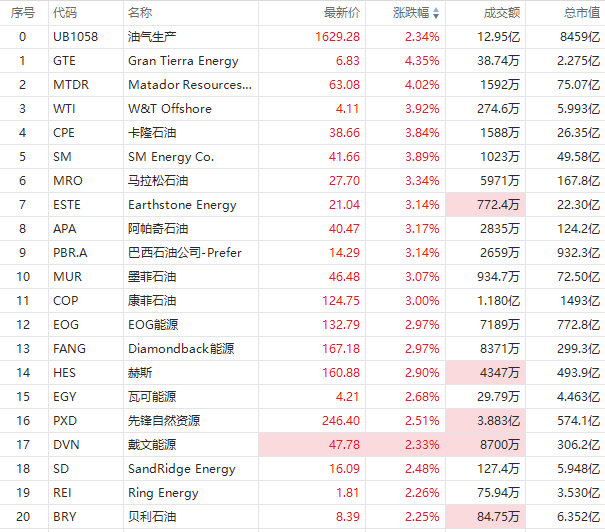This screenshot has height=532, width=605.
Task: Click the 代码 column header
Action: 65,13
